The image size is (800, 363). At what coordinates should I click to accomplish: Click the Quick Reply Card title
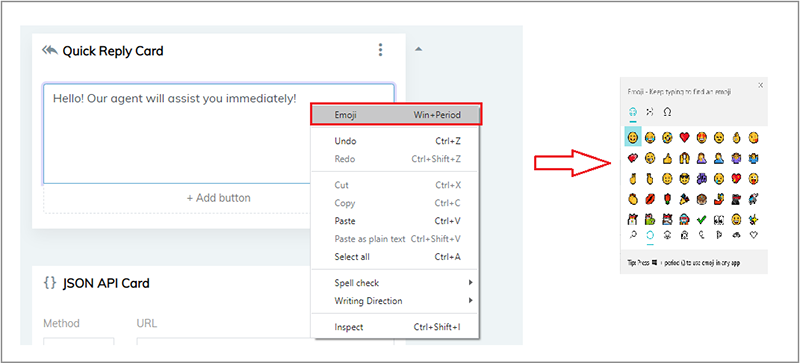pyautogui.click(x=113, y=51)
